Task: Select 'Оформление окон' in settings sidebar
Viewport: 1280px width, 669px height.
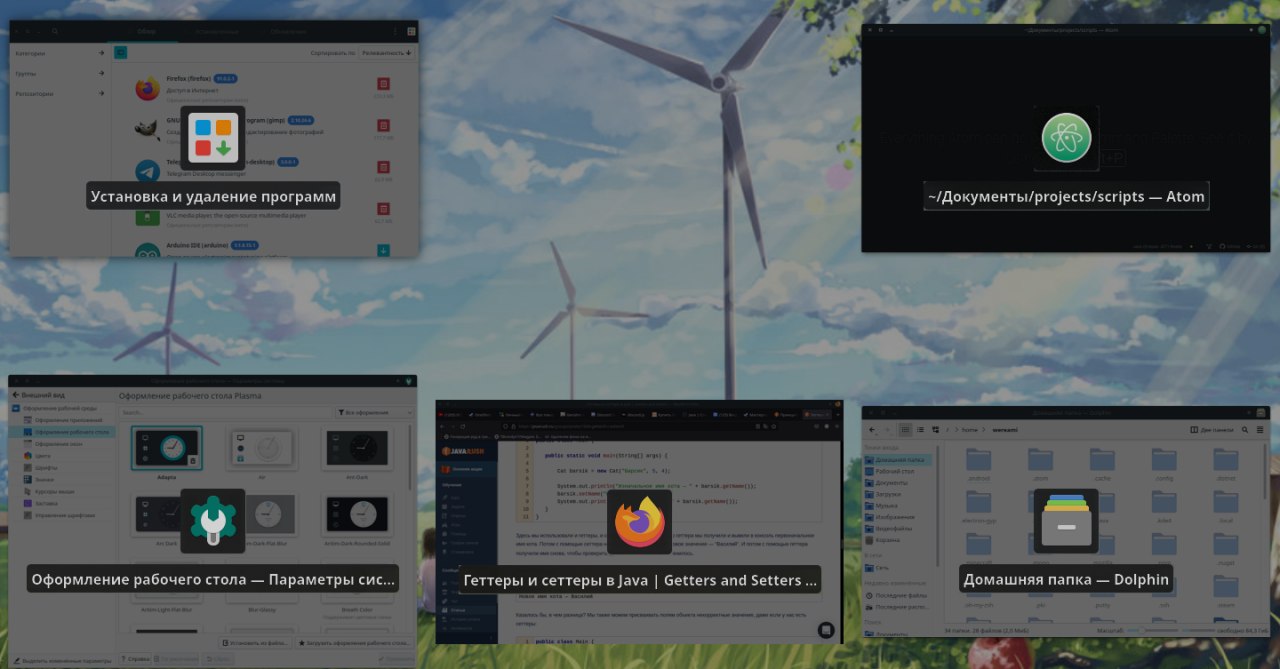Action: pos(61,444)
